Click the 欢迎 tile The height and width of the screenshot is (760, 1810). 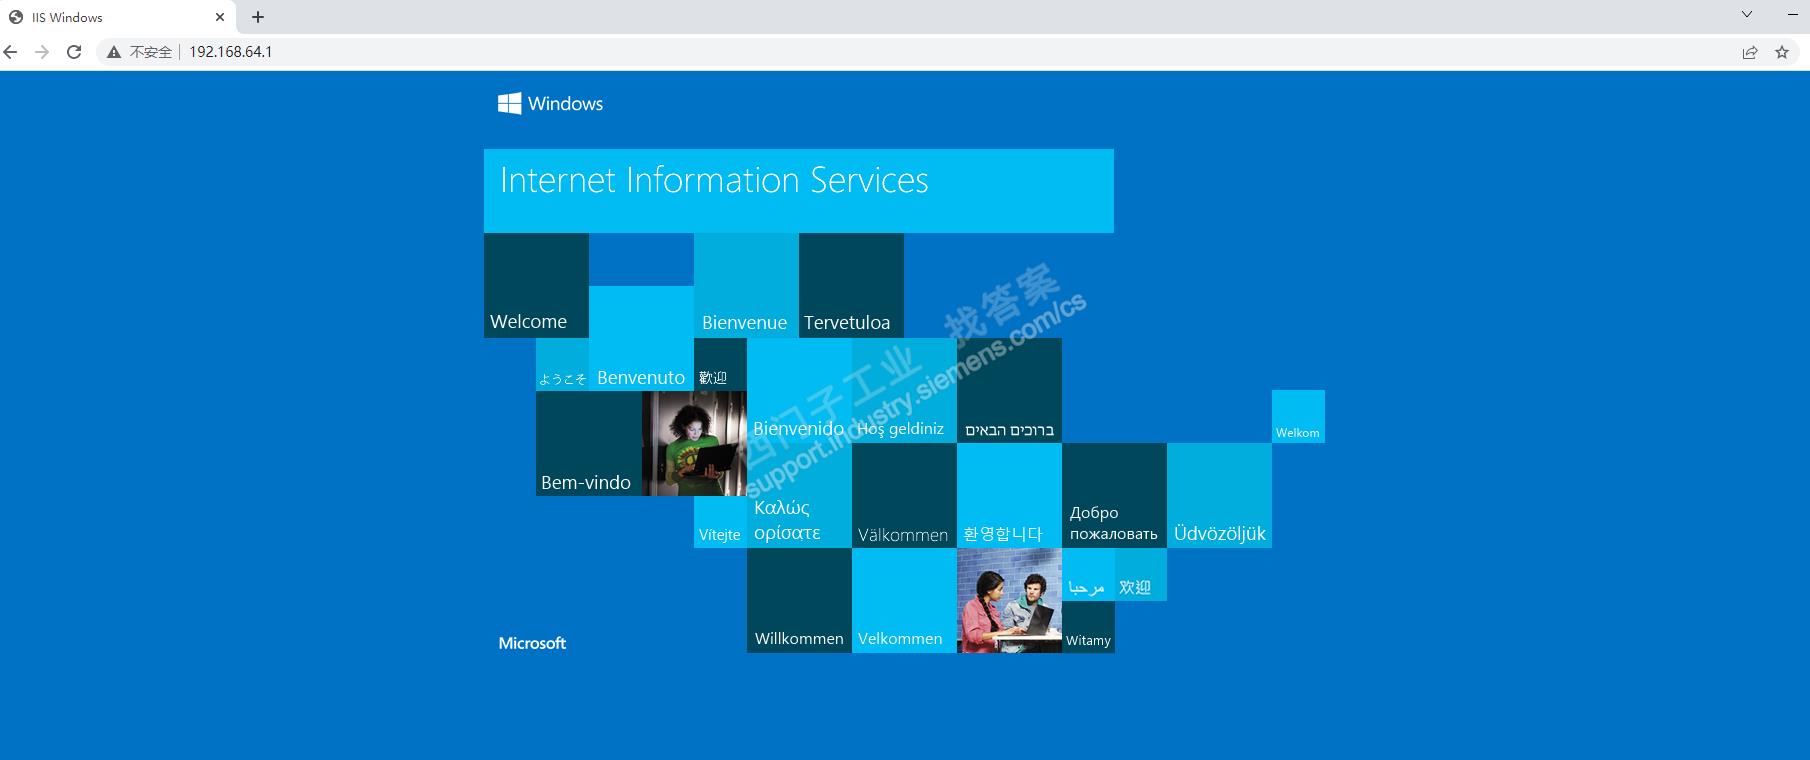pos(1141,574)
